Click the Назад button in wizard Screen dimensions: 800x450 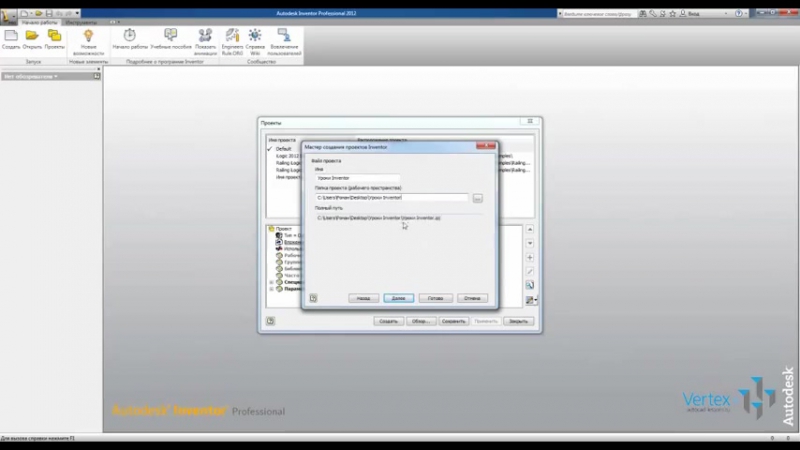tap(363, 298)
